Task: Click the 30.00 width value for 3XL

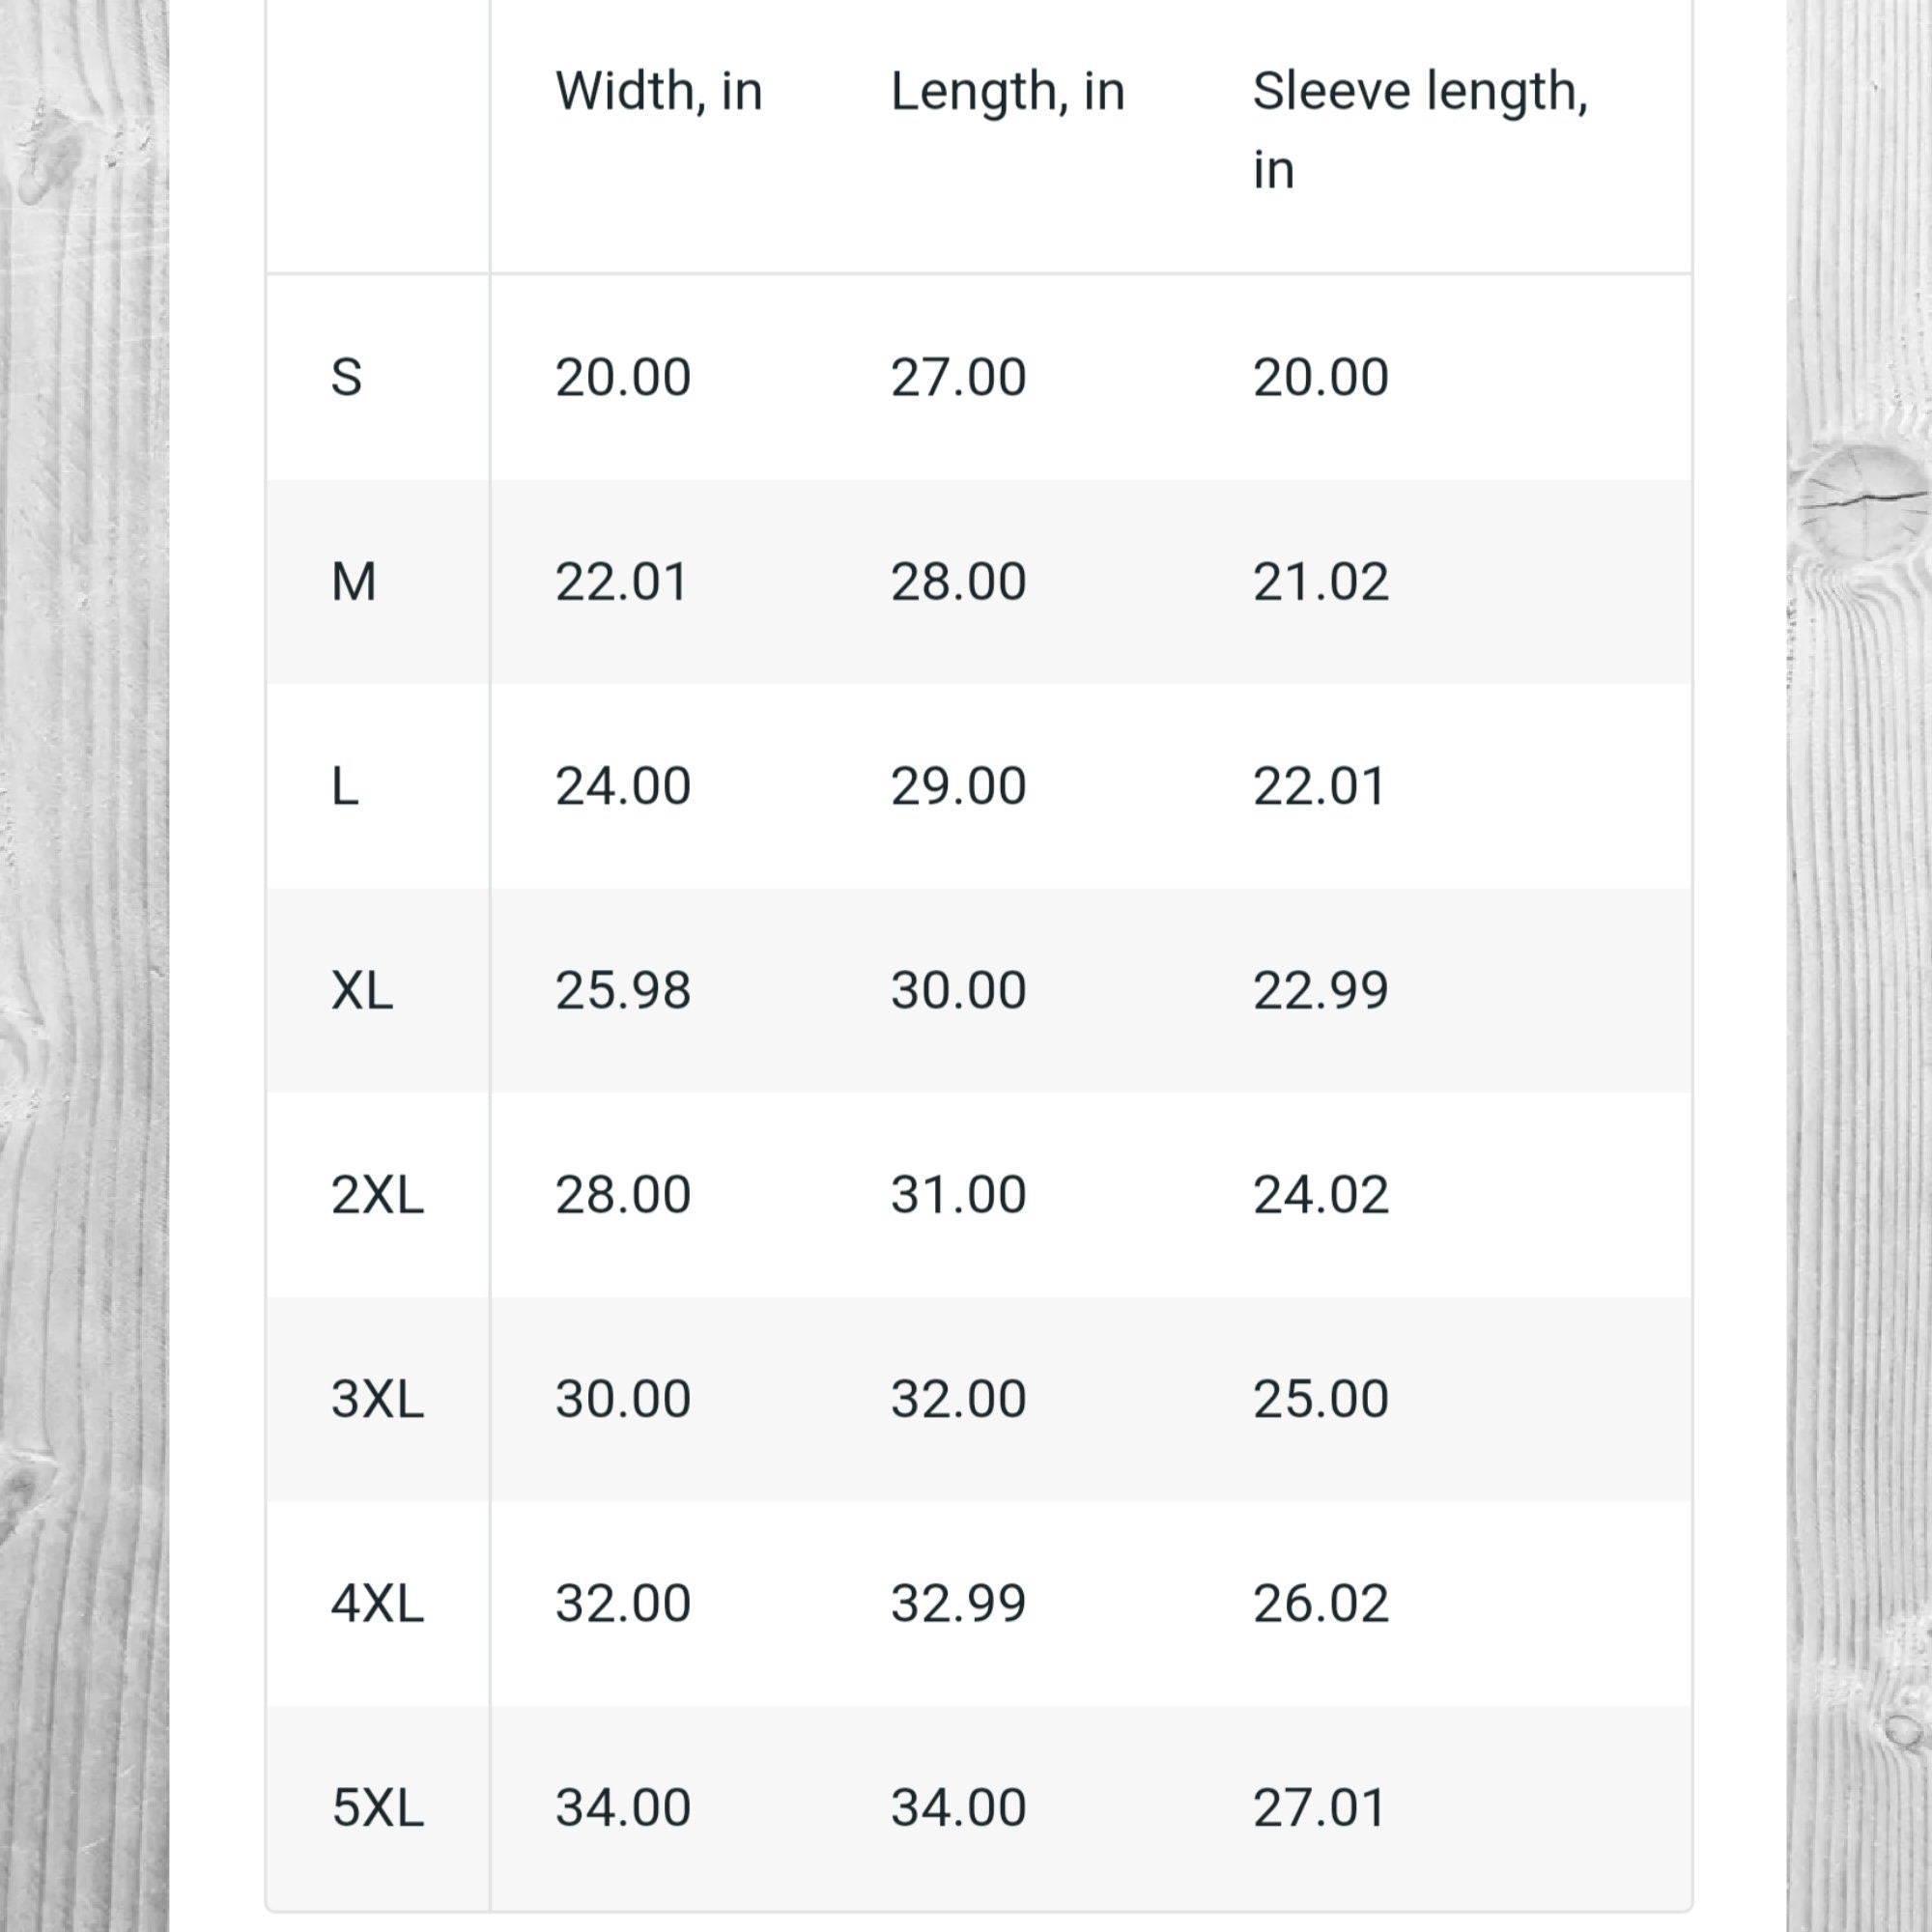Action: click(623, 1398)
